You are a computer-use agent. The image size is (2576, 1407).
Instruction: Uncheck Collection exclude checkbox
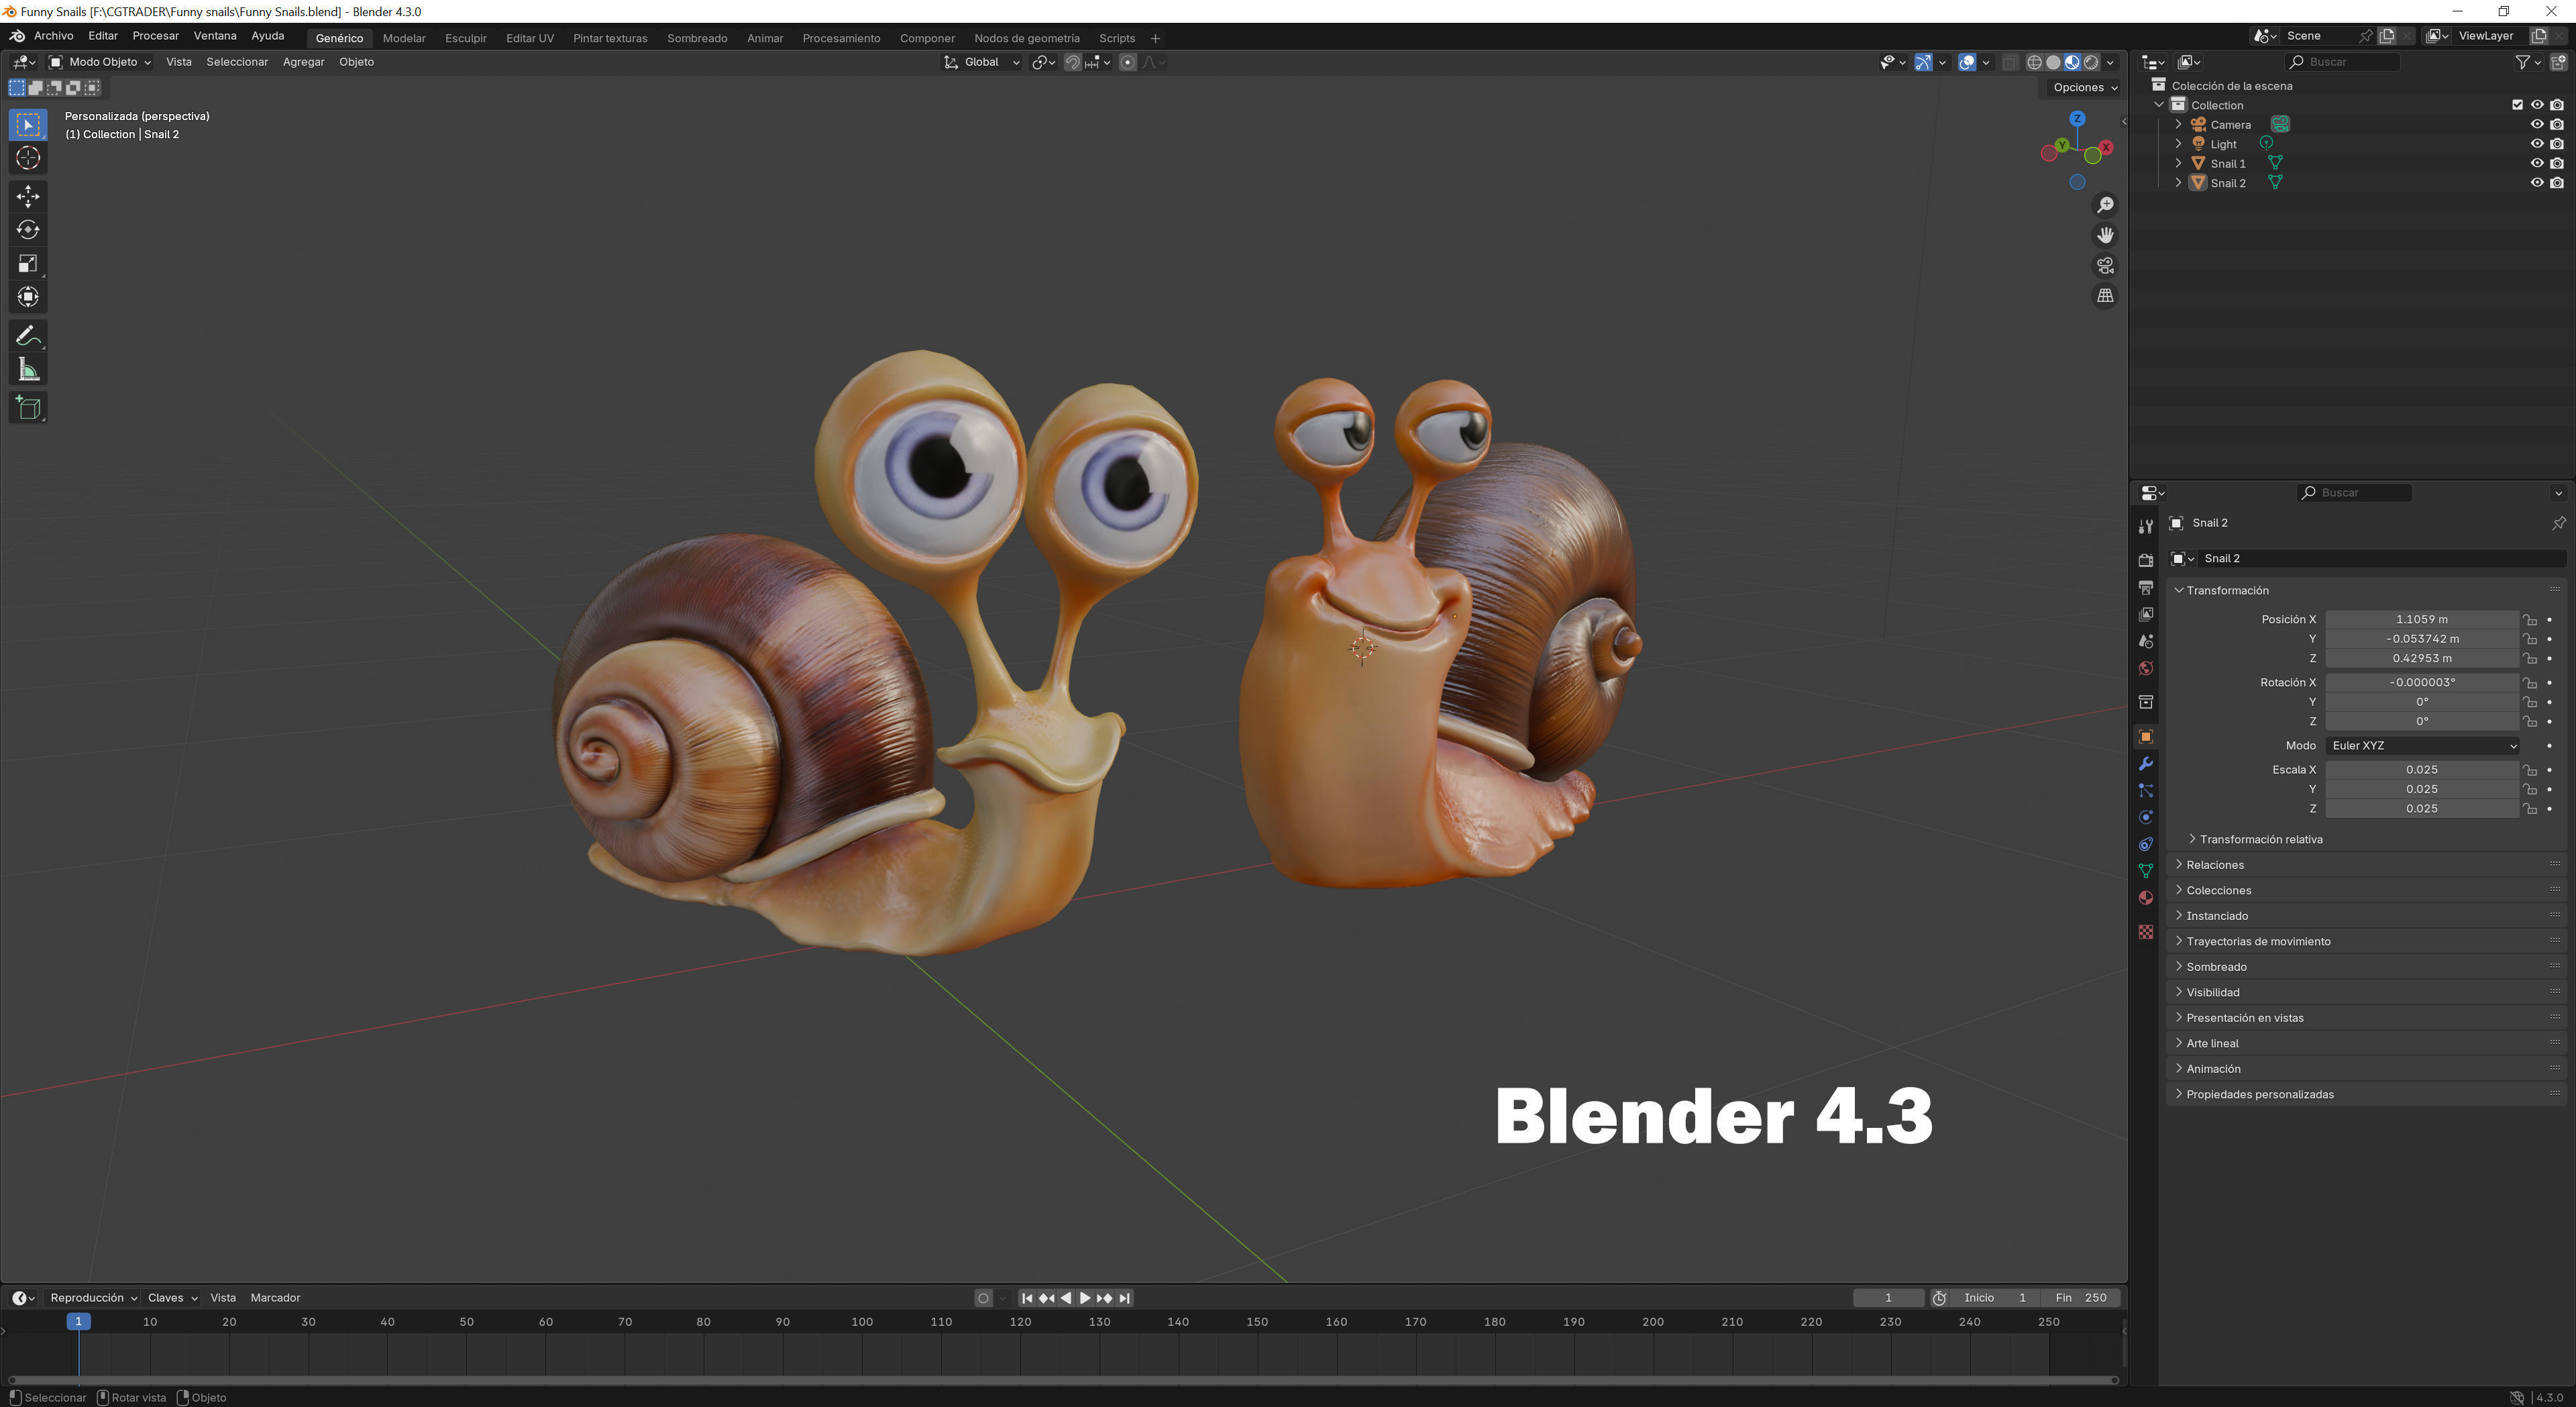tap(2517, 105)
